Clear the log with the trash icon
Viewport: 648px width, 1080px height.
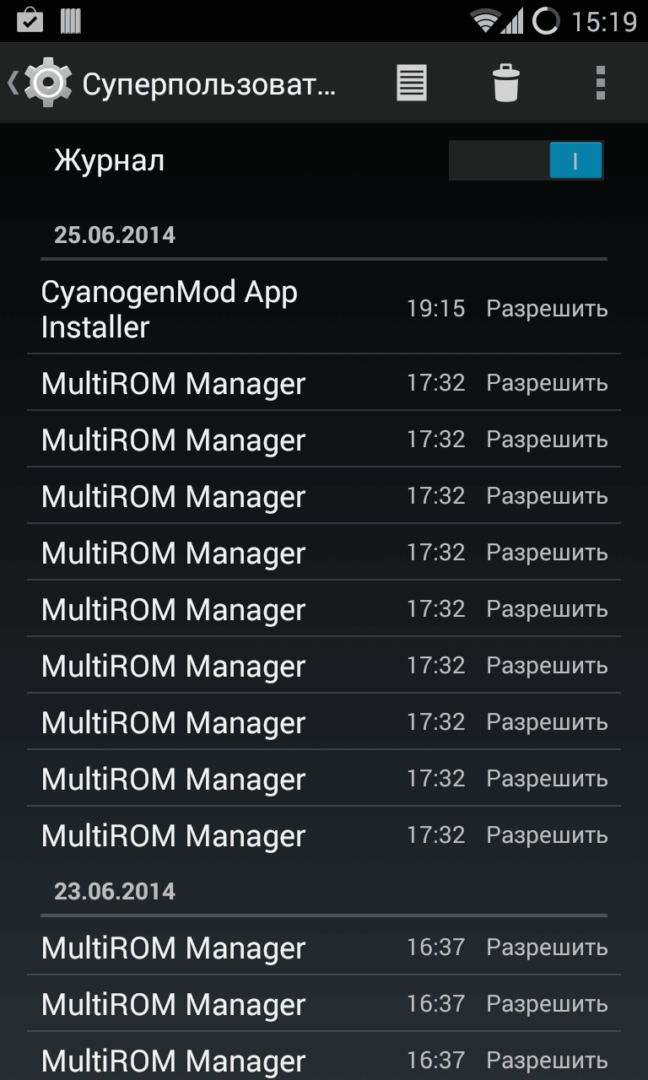point(505,83)
